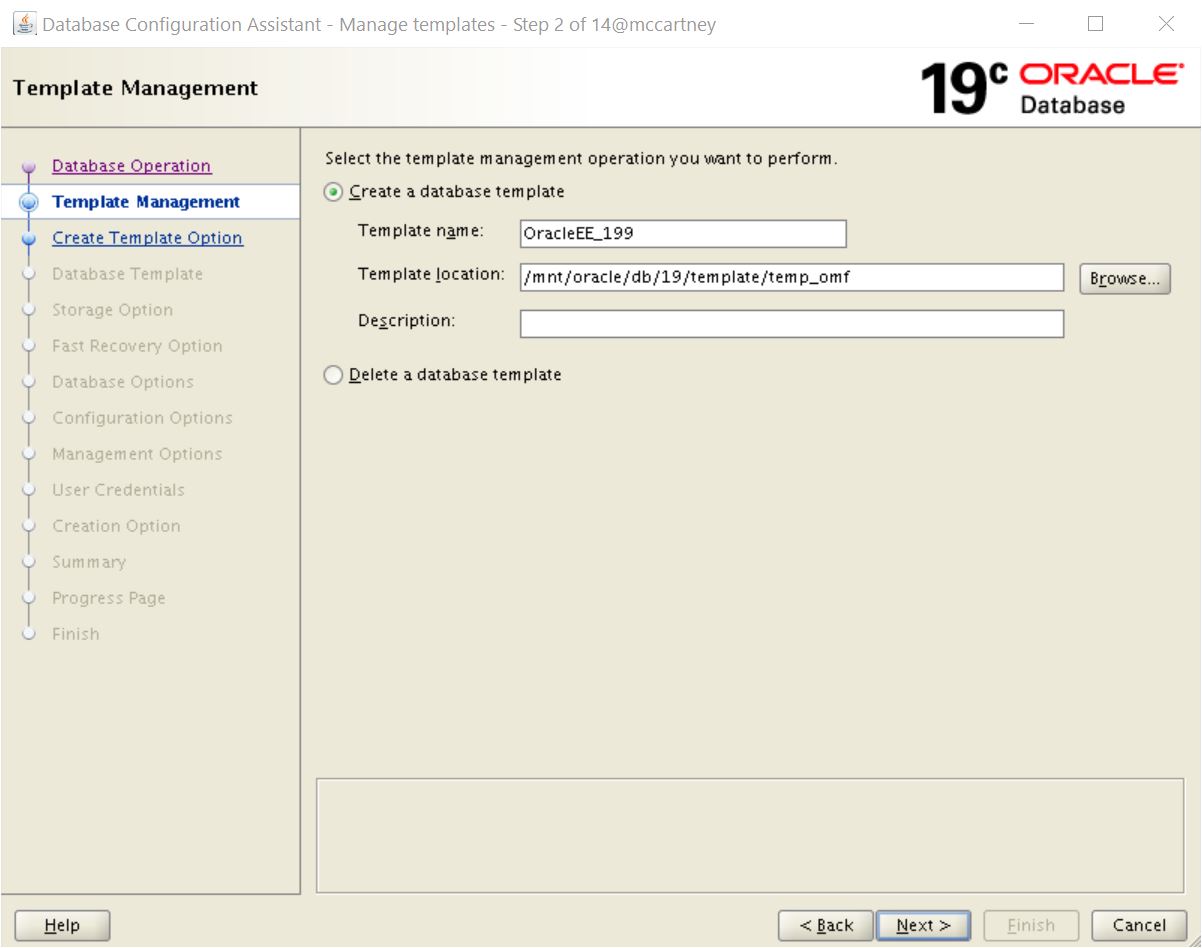Go to the Next step

(922, 926)
